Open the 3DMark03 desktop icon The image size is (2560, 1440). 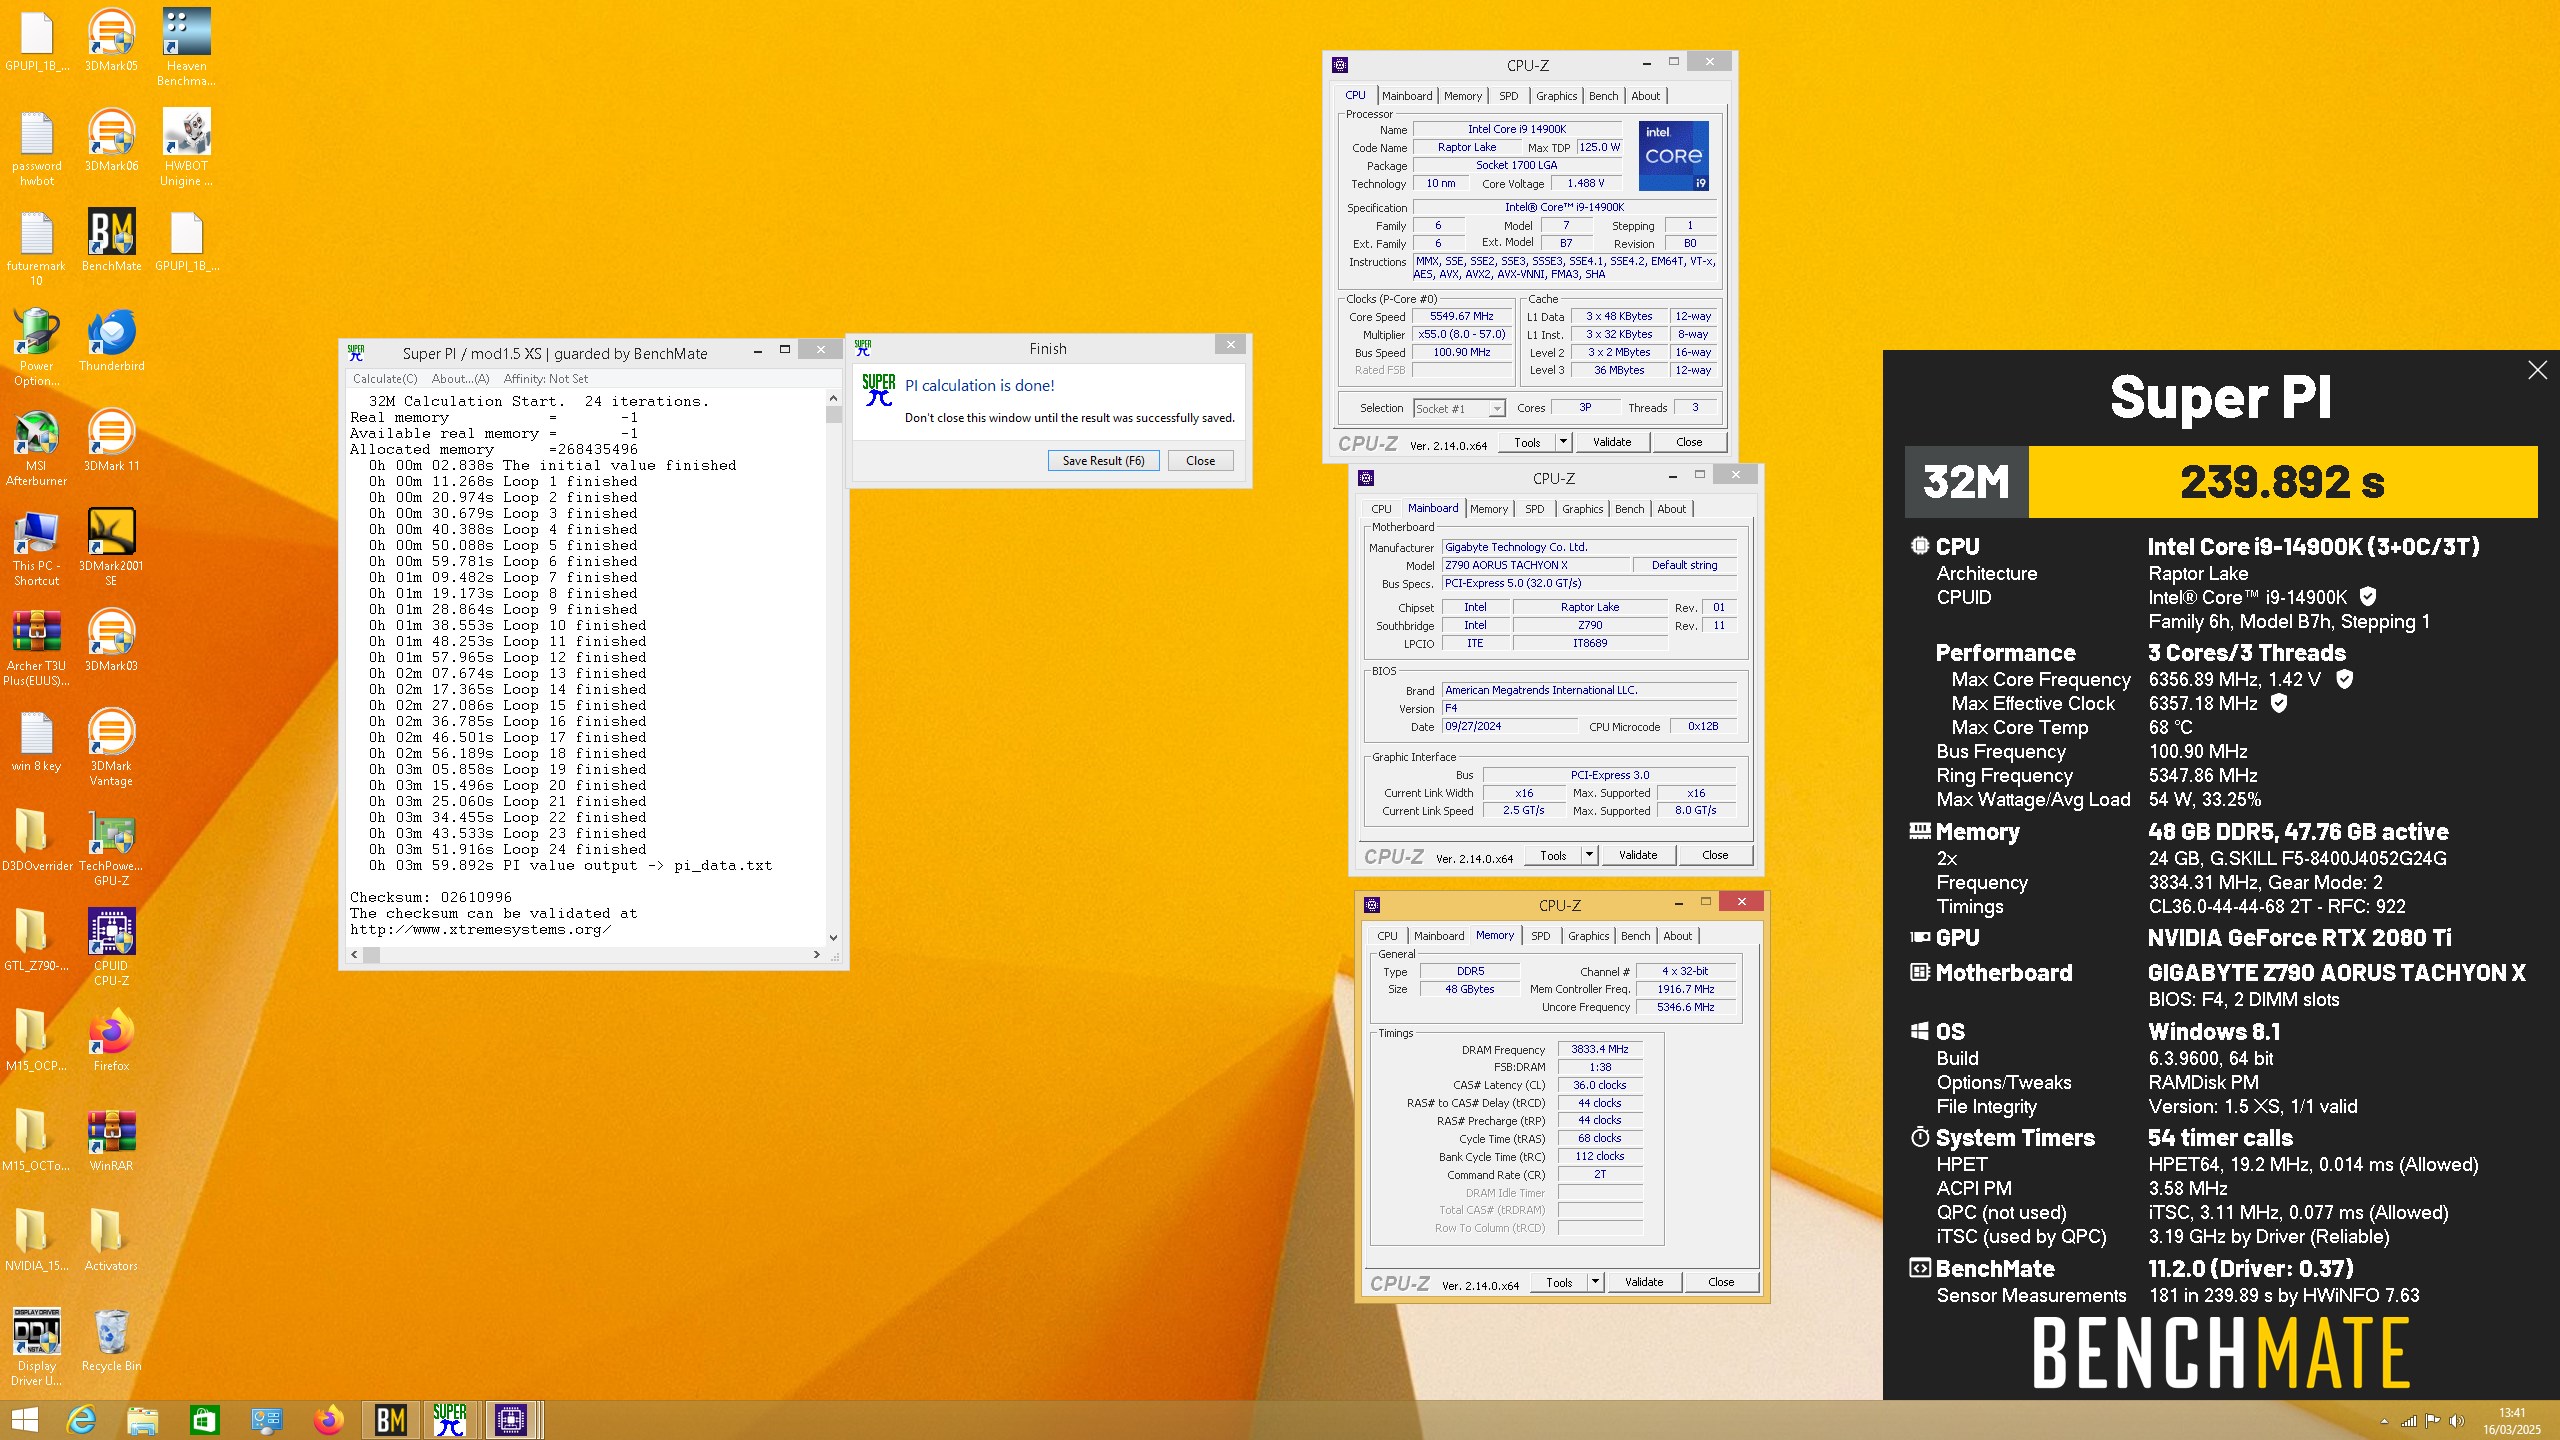click(x=111, y=640)
